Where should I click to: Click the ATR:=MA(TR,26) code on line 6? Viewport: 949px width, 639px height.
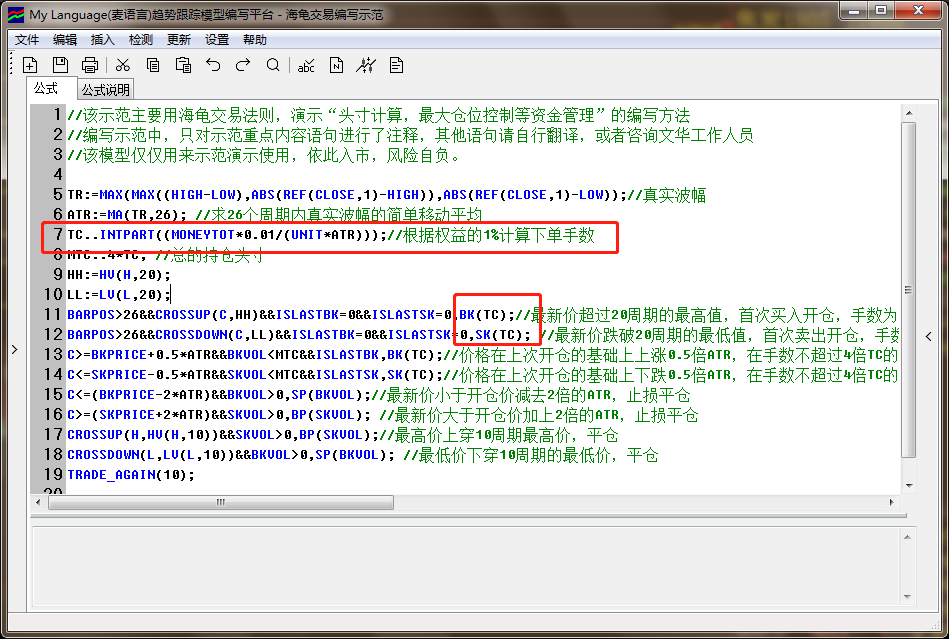pos(128,215)
